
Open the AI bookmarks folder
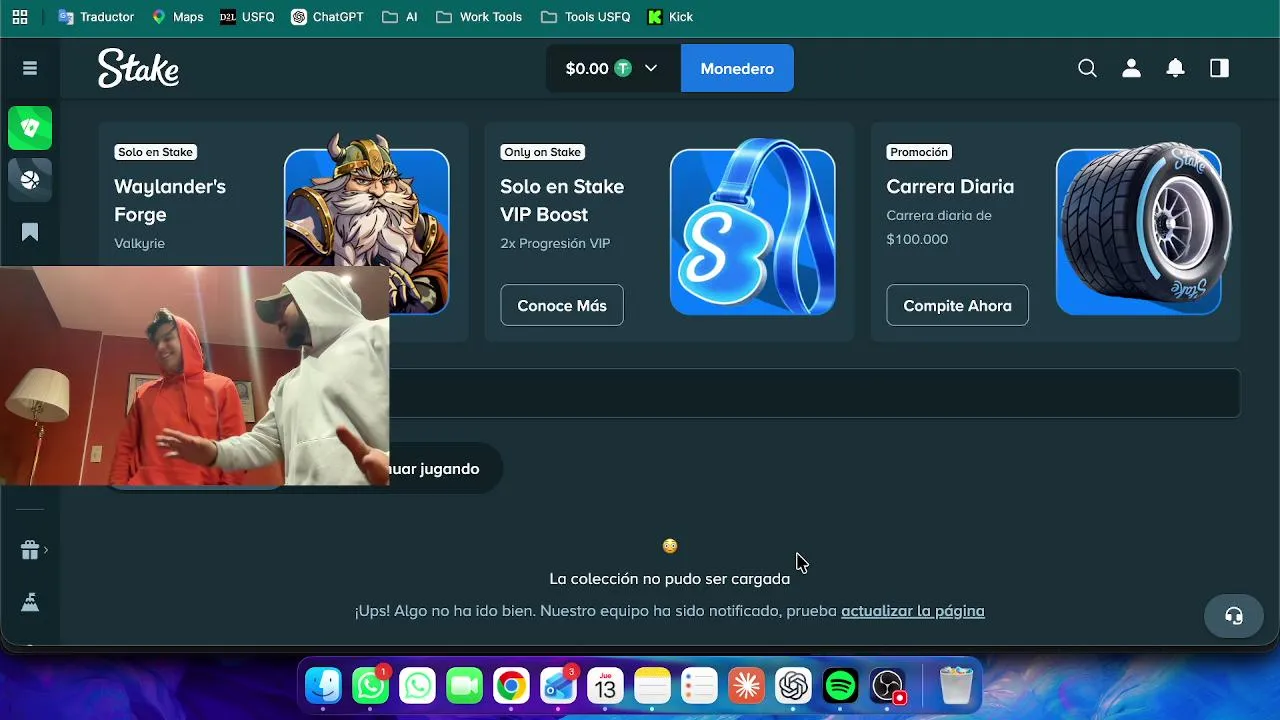click(x=400, y=17)
